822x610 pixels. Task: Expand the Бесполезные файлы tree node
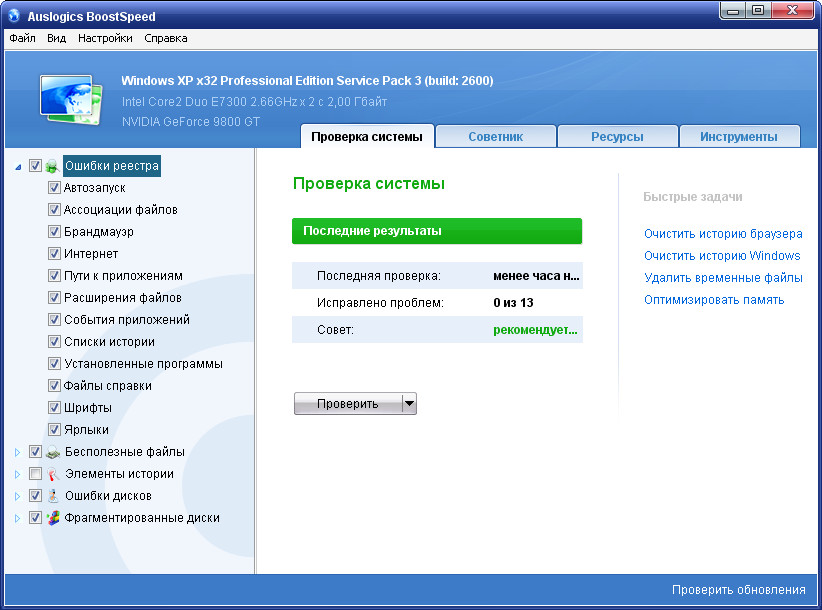click(17, 452)
